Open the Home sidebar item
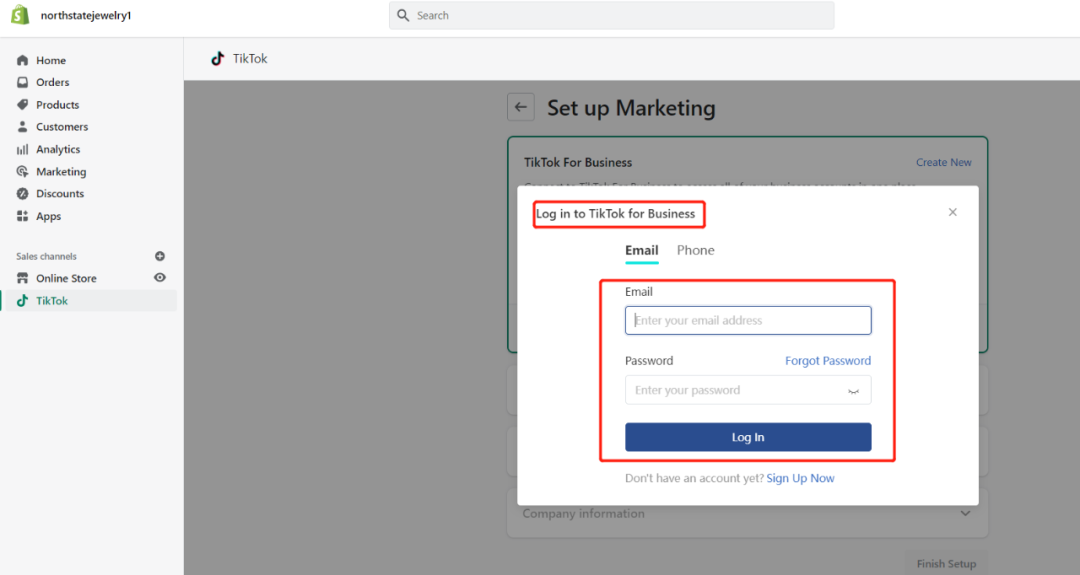The image size is (1080, 575). click(51, 61)
